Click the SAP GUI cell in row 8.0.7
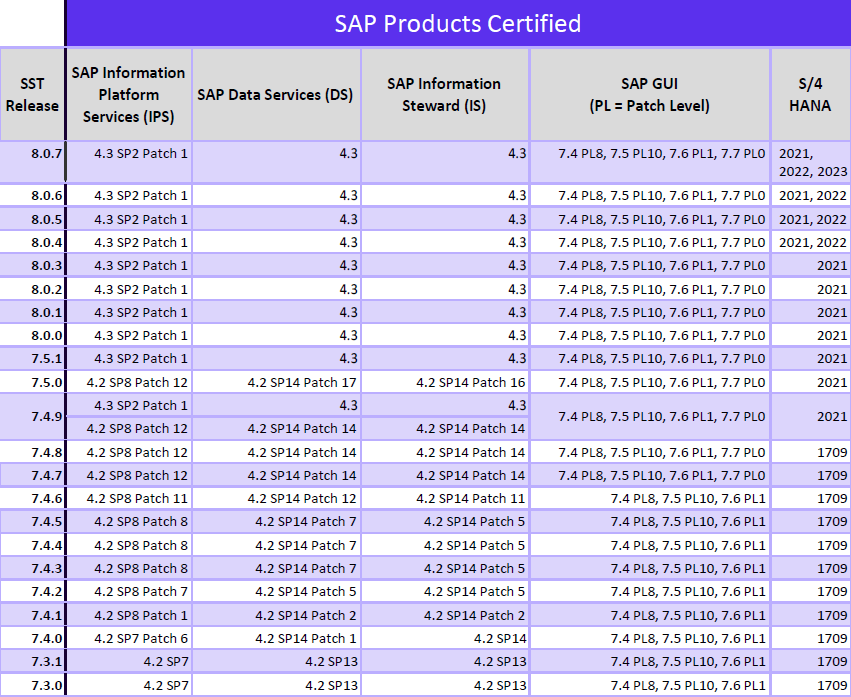This screenshot has width=851, height=697. tap(650, 162)
